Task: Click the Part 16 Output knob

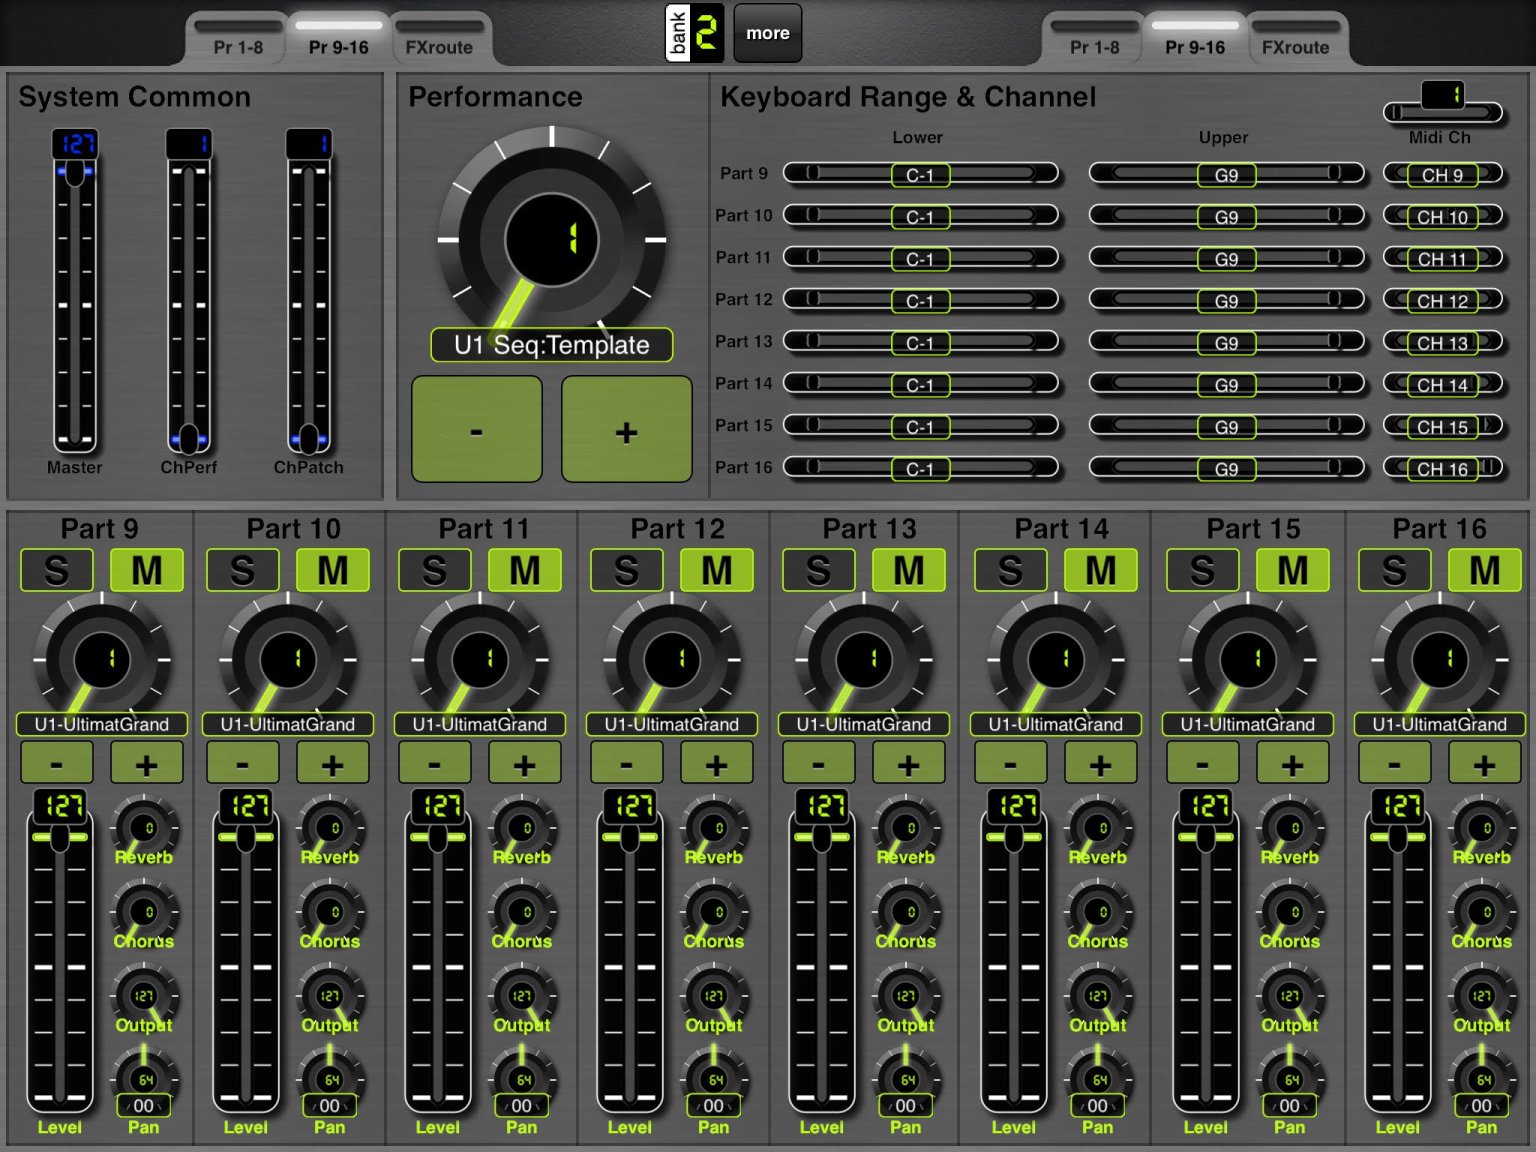Action: click(x=1482, y=996)
